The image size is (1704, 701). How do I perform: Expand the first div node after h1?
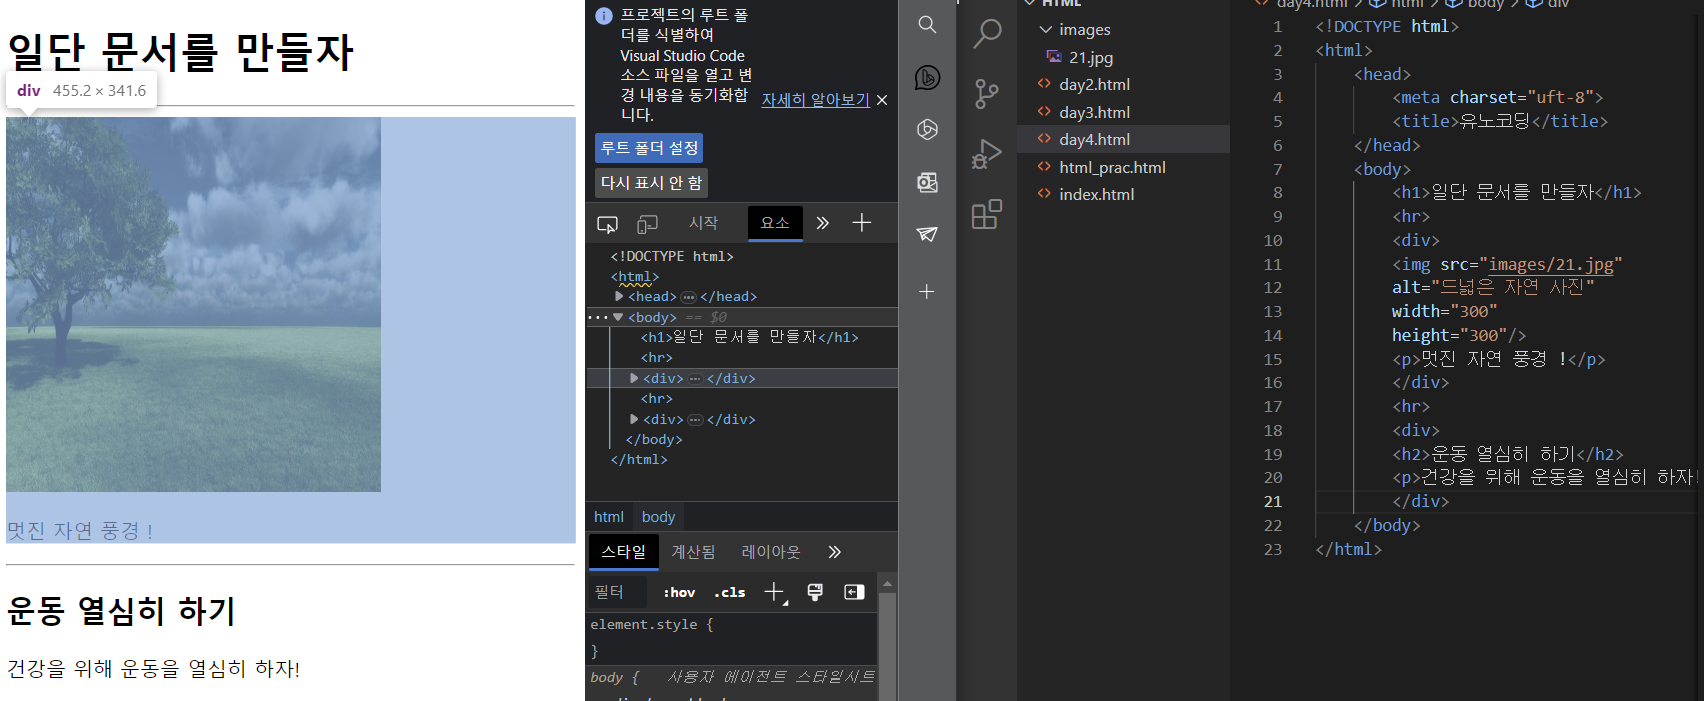pyautogui.click(x=634, y=379)
